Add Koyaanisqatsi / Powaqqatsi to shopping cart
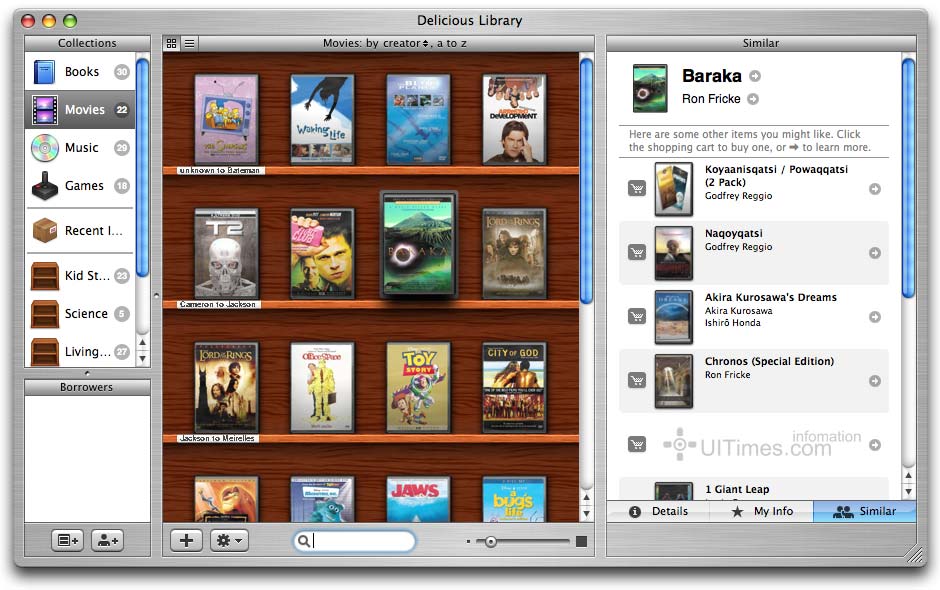 [x=637, y=189]
